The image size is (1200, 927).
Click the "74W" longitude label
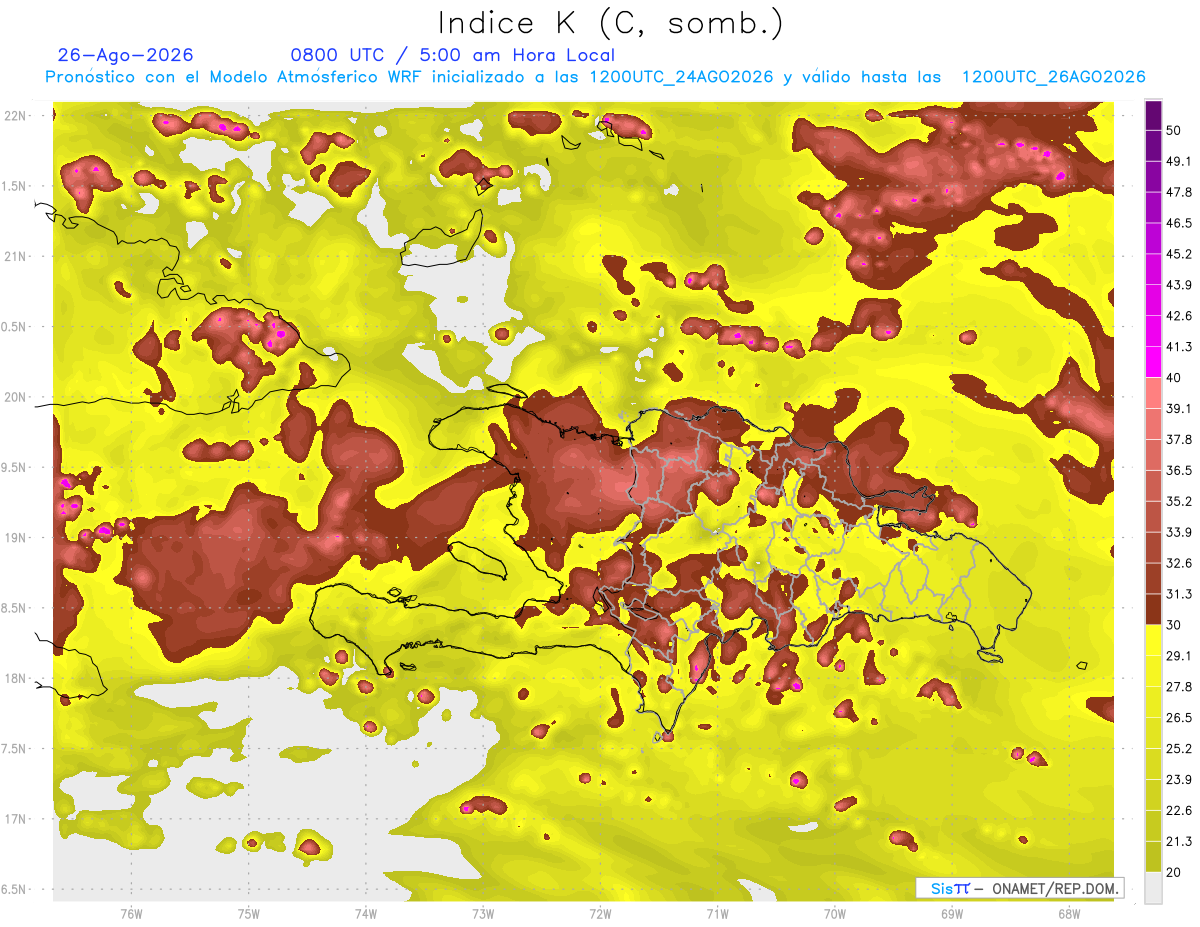(x=366, y=914)
